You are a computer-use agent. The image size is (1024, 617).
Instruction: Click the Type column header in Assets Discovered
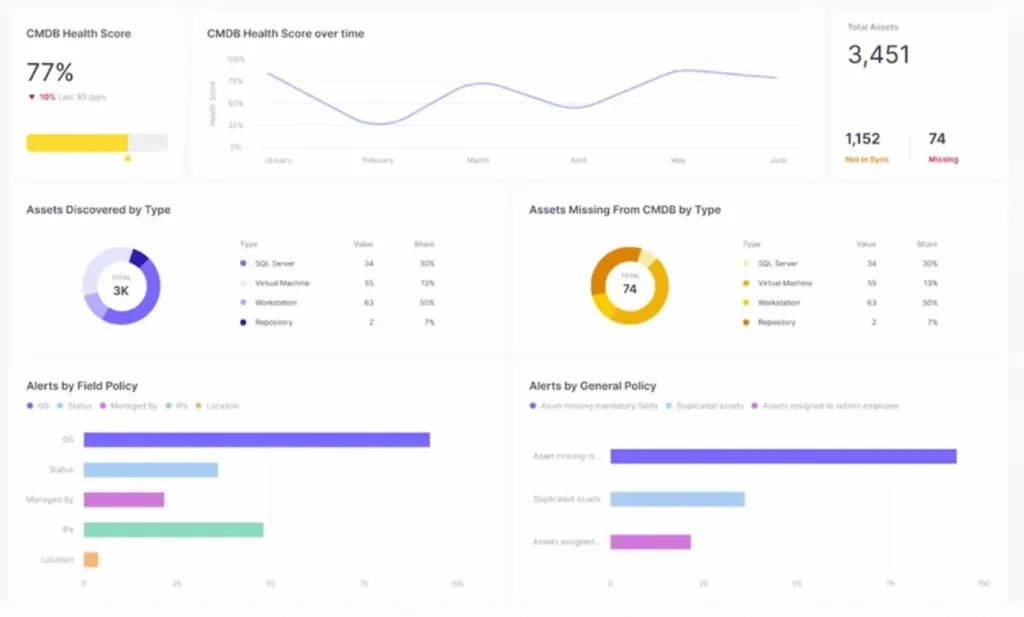[x=249, y=244]
